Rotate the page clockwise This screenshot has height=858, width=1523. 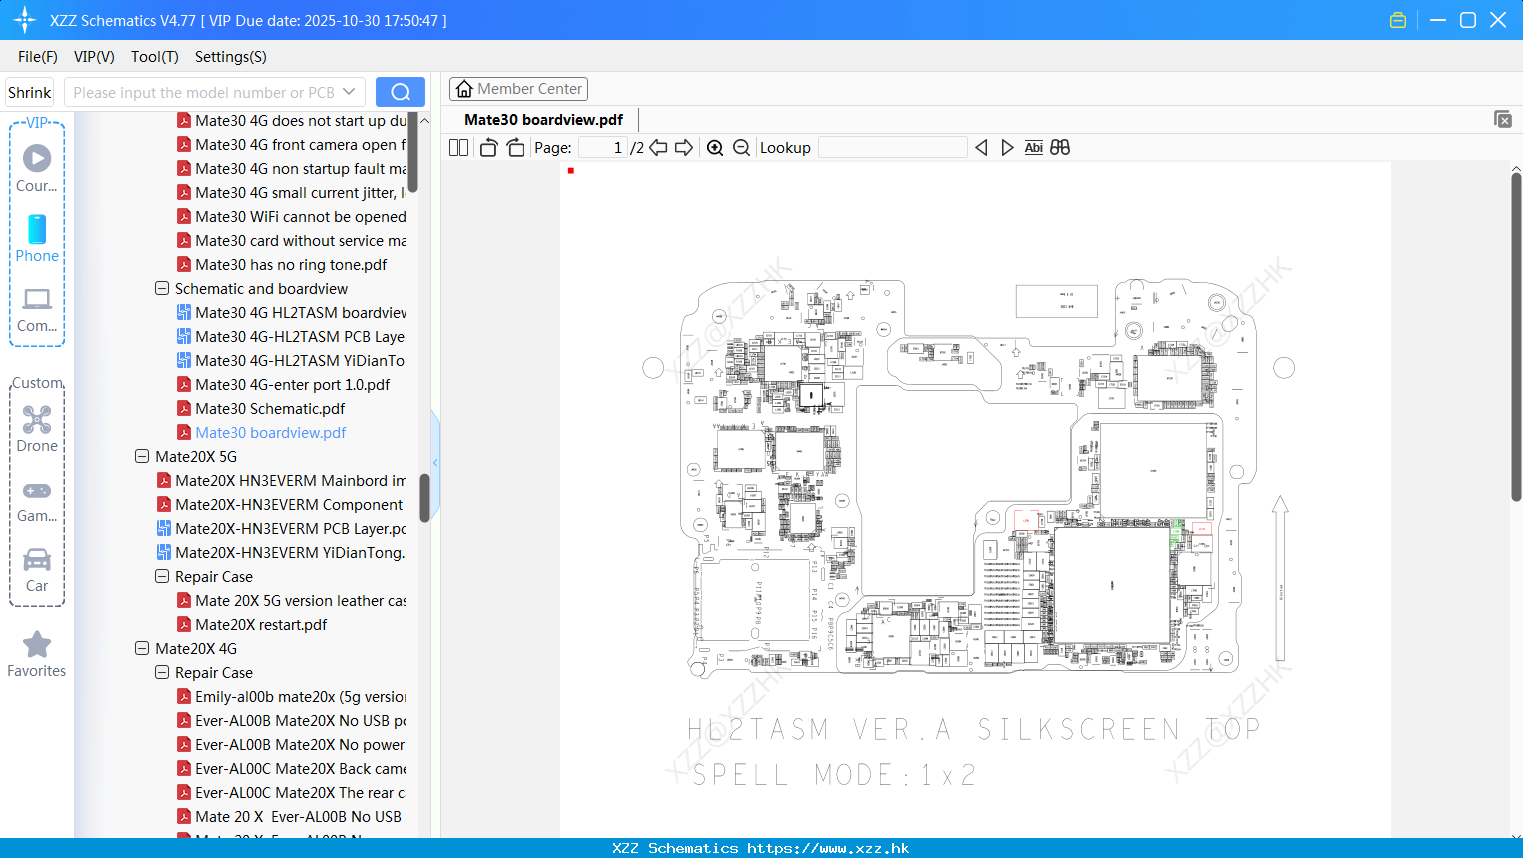coord(515,148)
